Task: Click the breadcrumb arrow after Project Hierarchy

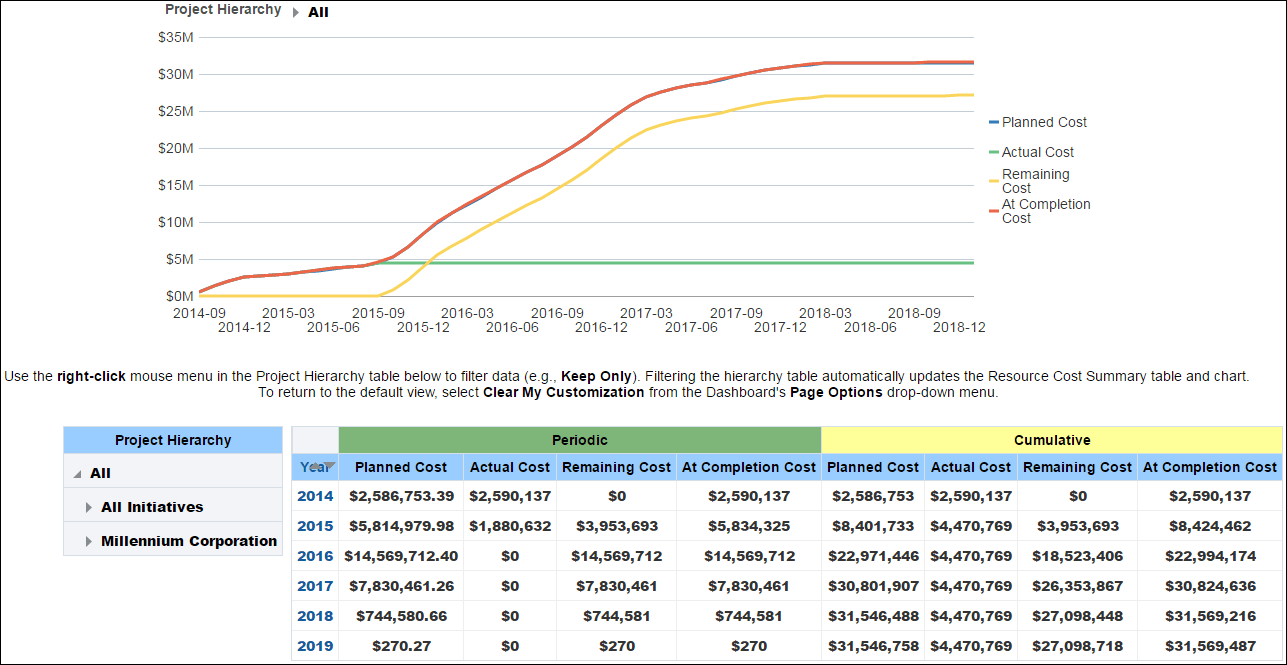Action: coord(295,11)
